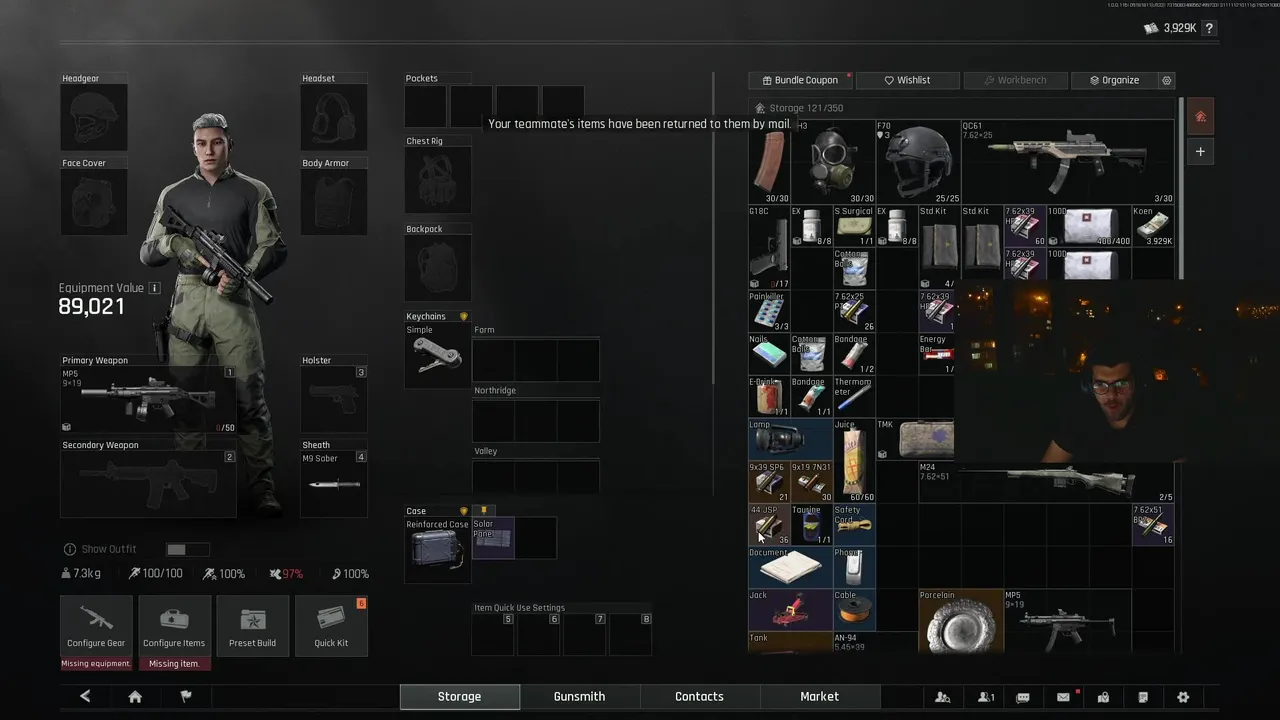
Task: Select the Document item
Action: click(790, 567)
